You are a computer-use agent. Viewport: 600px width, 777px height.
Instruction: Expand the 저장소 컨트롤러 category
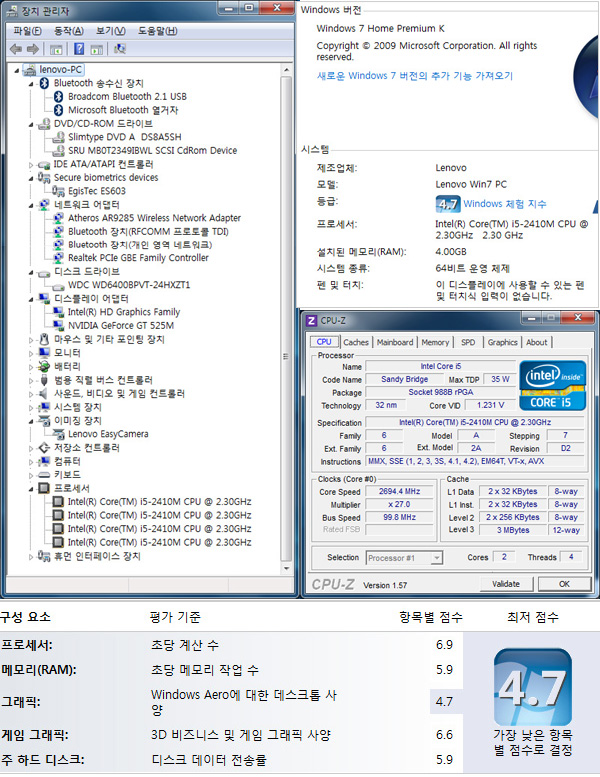pos(31,448)
